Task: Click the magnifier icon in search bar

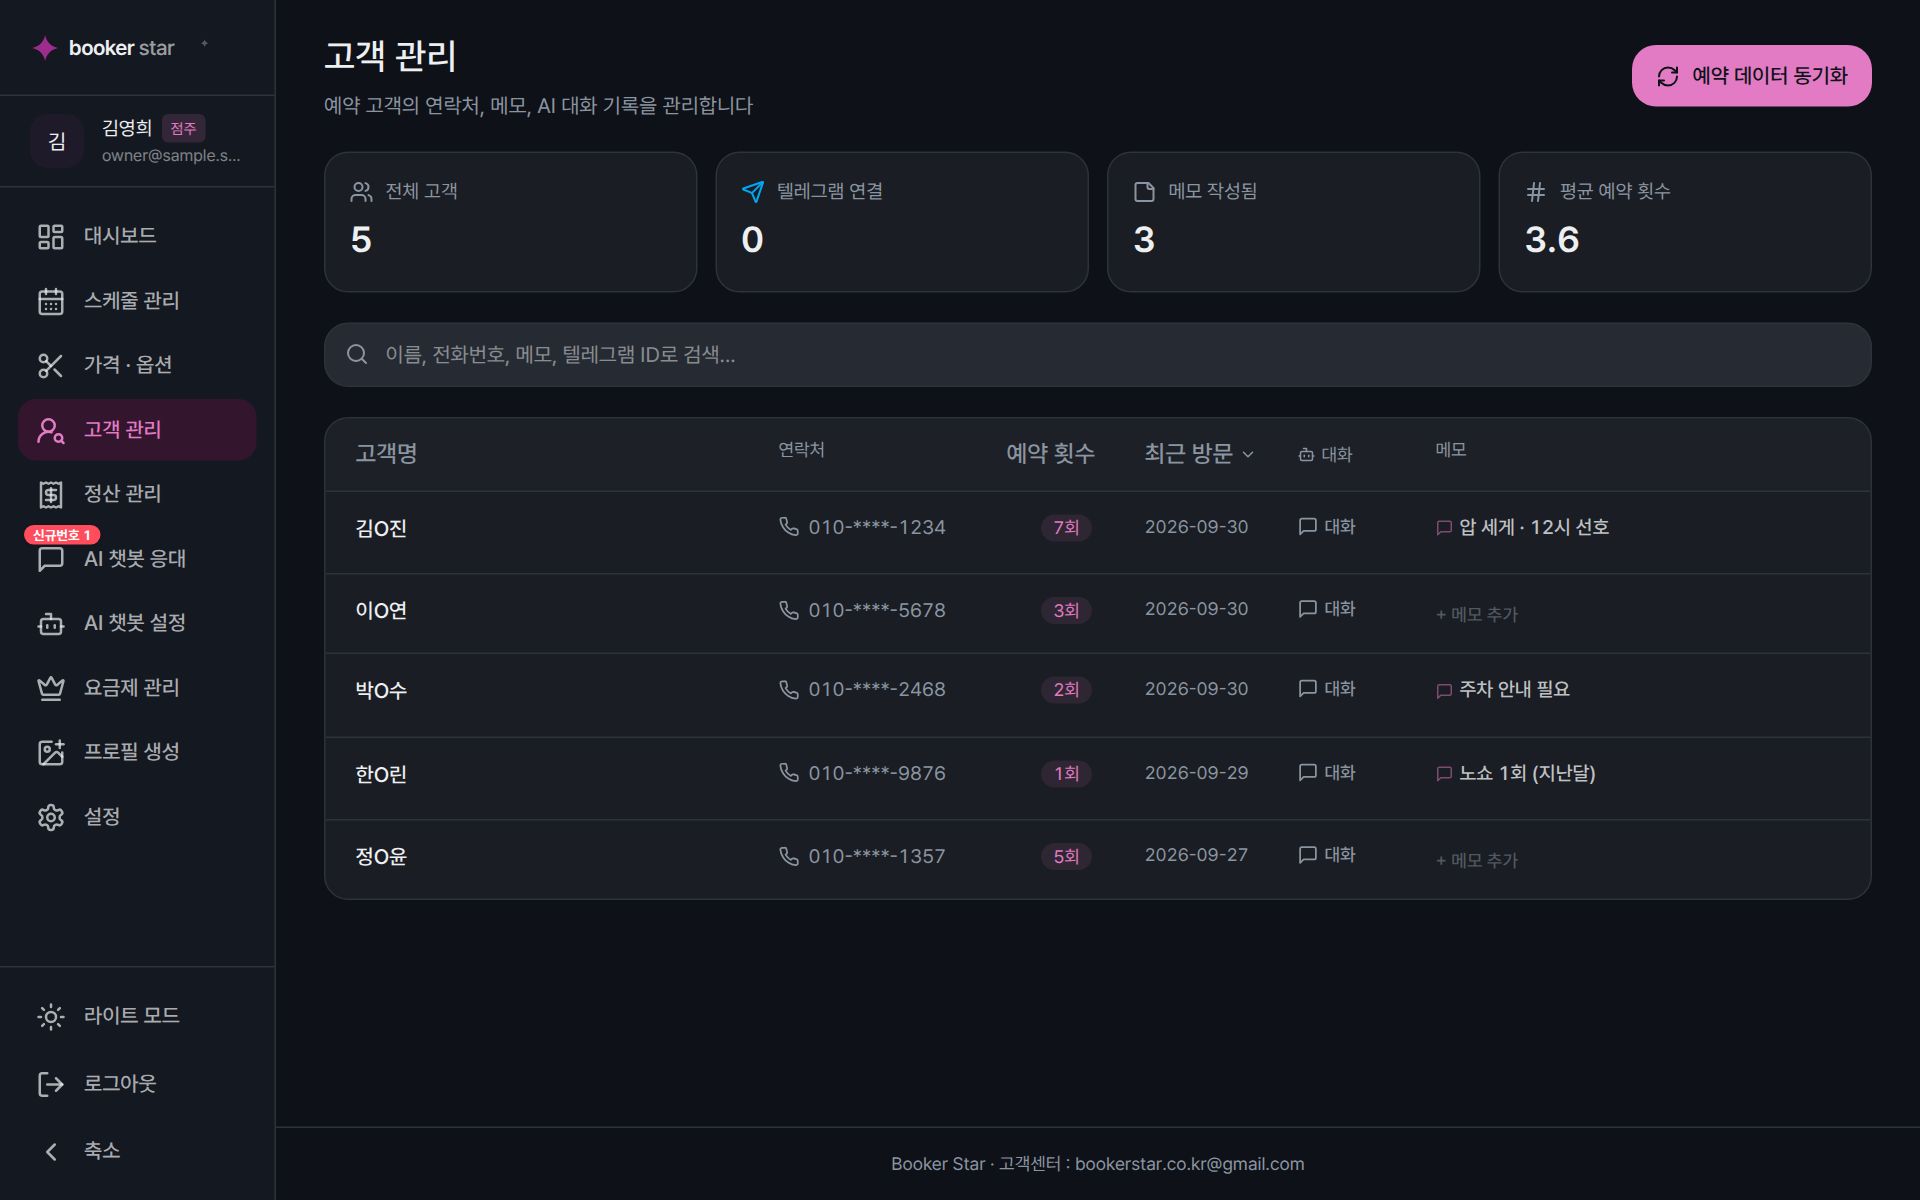Action: pos(357,354)
